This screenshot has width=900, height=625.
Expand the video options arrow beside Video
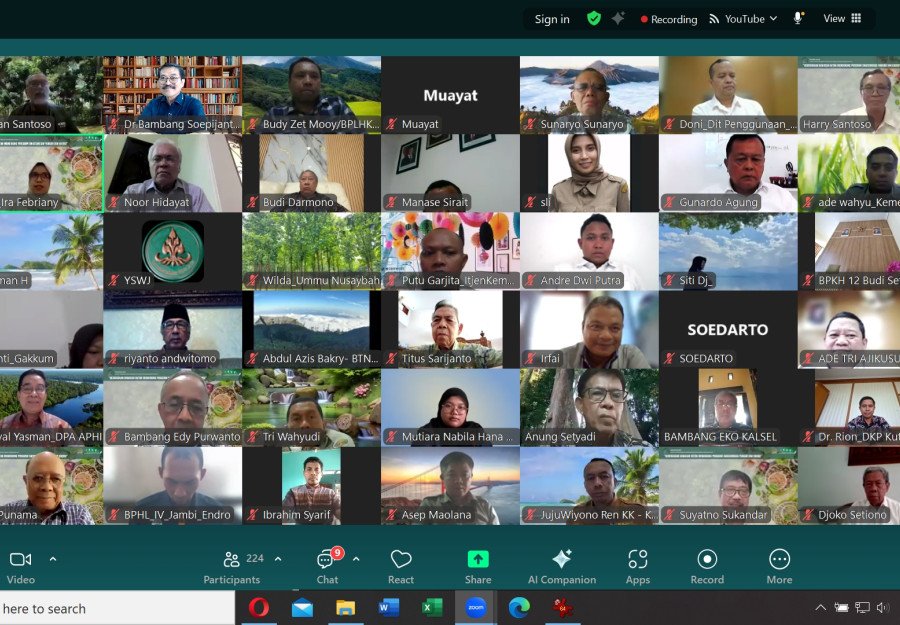53,559
